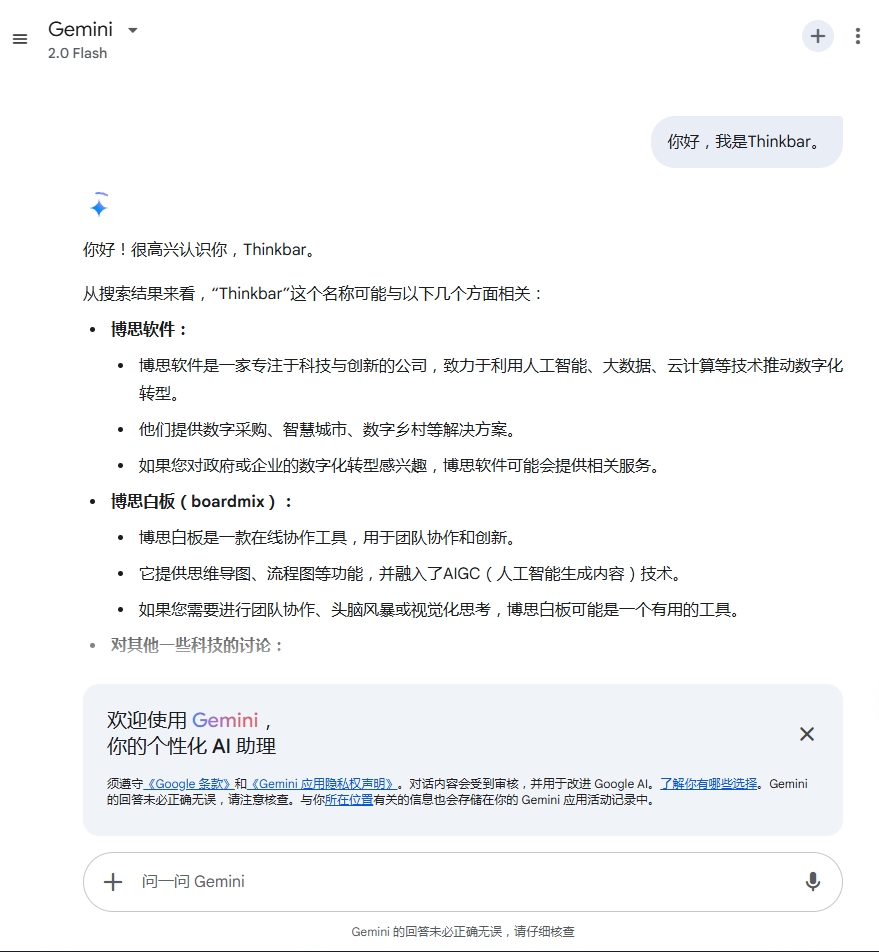The image size is (879, 952).
Task: Activate microphone voice input
Action: point(813,882)
